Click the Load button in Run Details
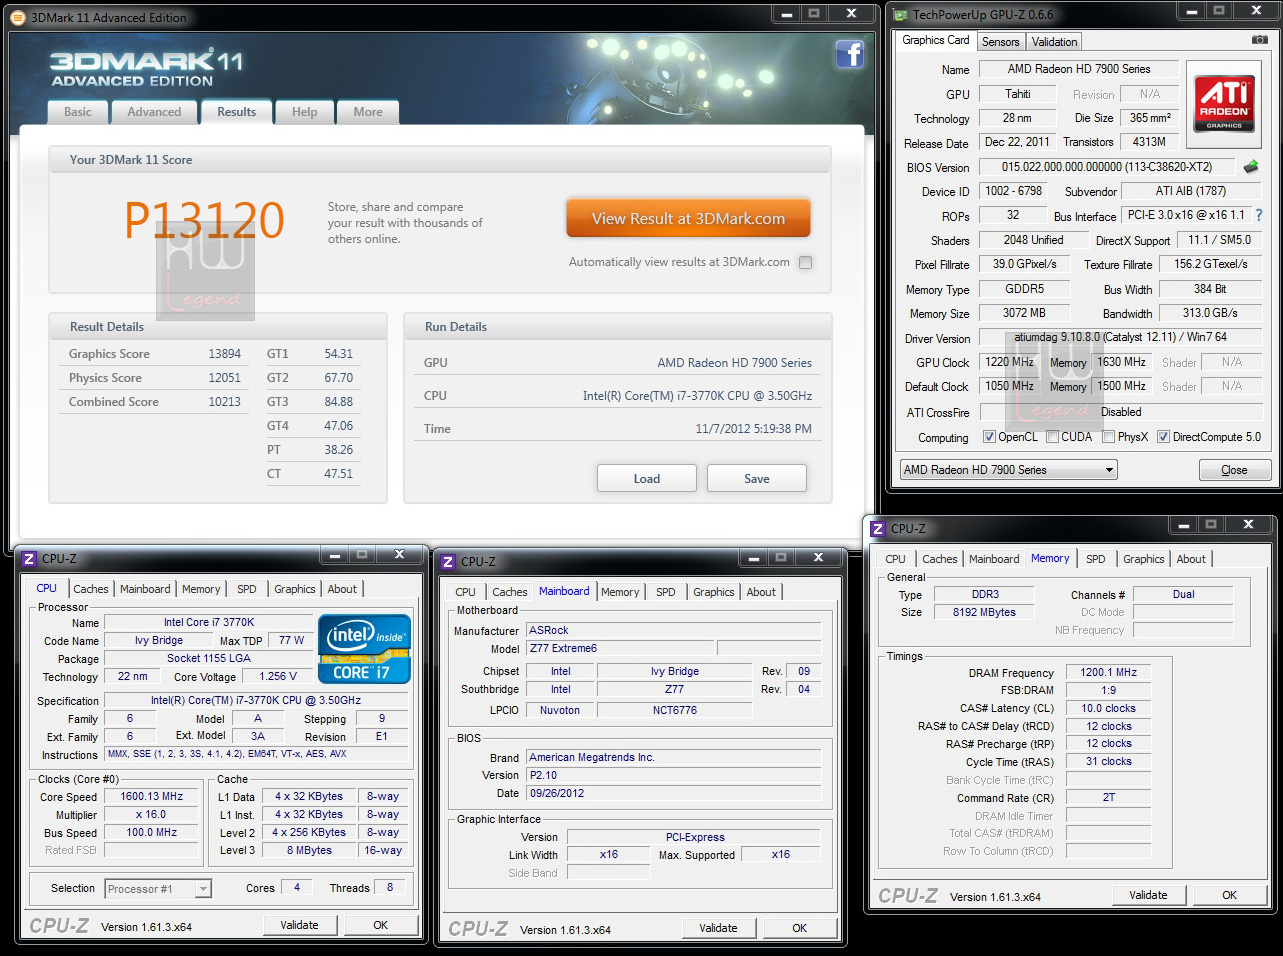This screenshot has height=956, width=1283. [647, 478]
